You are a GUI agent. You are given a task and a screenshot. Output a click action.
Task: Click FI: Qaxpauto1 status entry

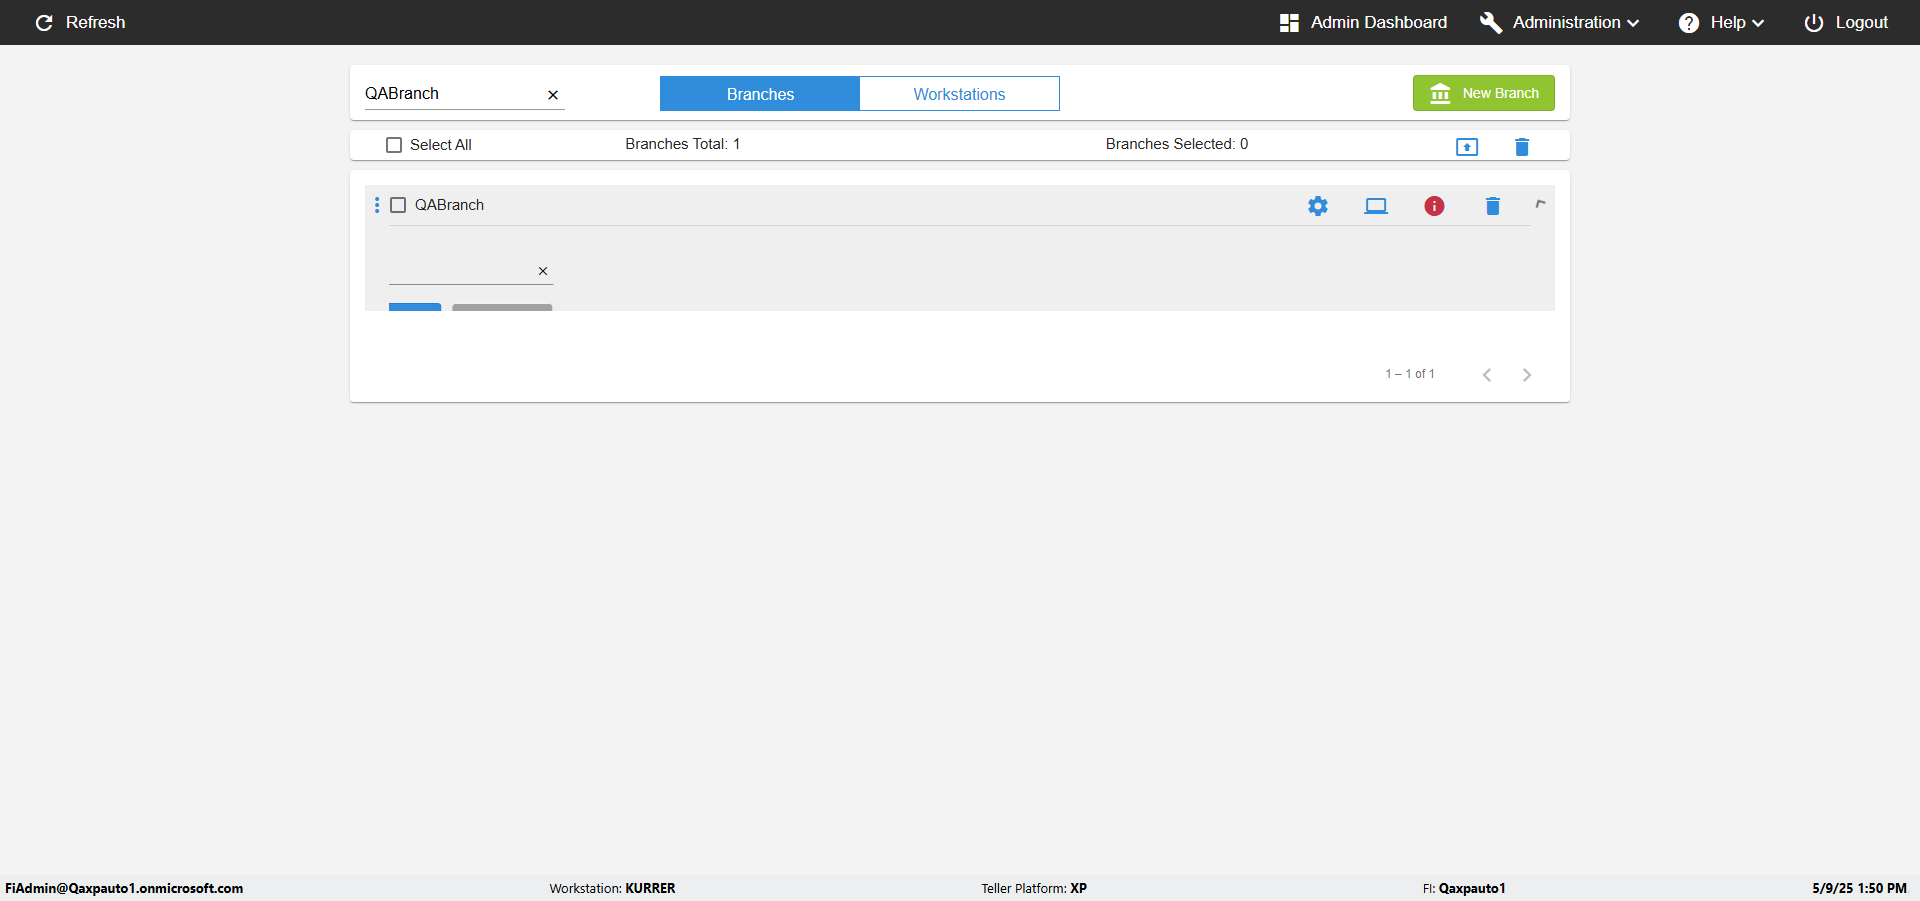pyautogui.click(x=1464, y=888)
